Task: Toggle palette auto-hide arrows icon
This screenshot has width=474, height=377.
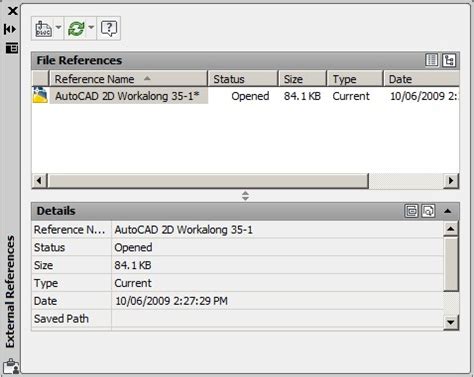Action: click(x=10, y=29)
